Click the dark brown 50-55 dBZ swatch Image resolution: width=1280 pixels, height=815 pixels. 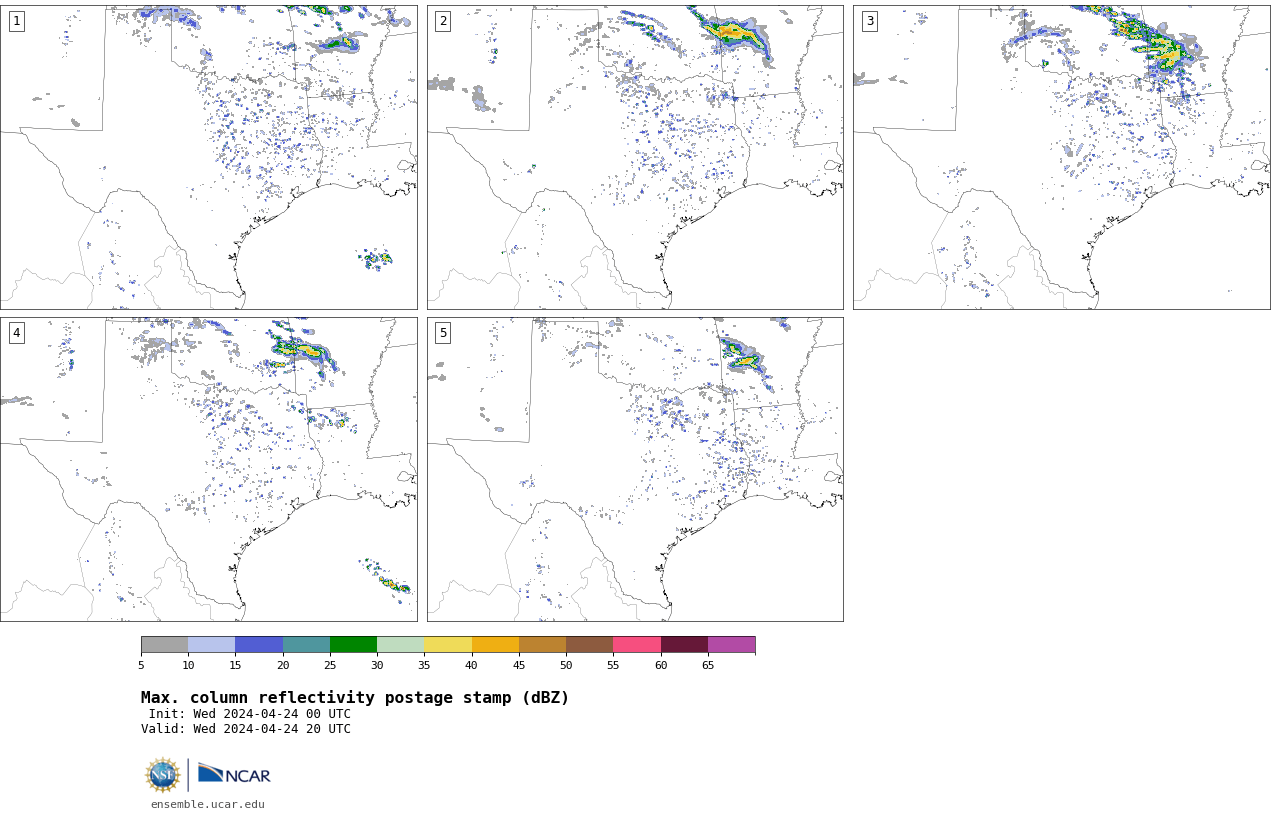pyautogui.click(x=589, y=645)
